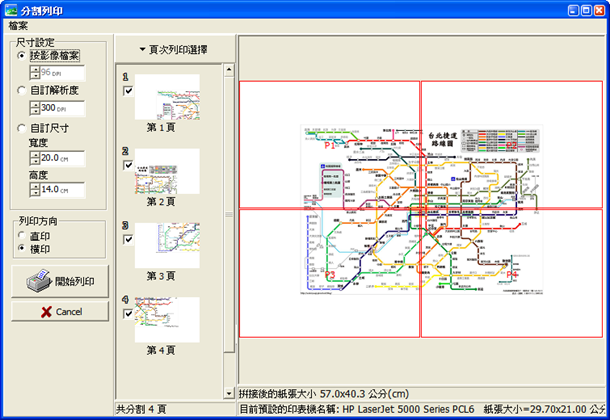Click the 共分割 4 頁 status text
This screenshot has width=610, height=420.
[x=141, y=409]
